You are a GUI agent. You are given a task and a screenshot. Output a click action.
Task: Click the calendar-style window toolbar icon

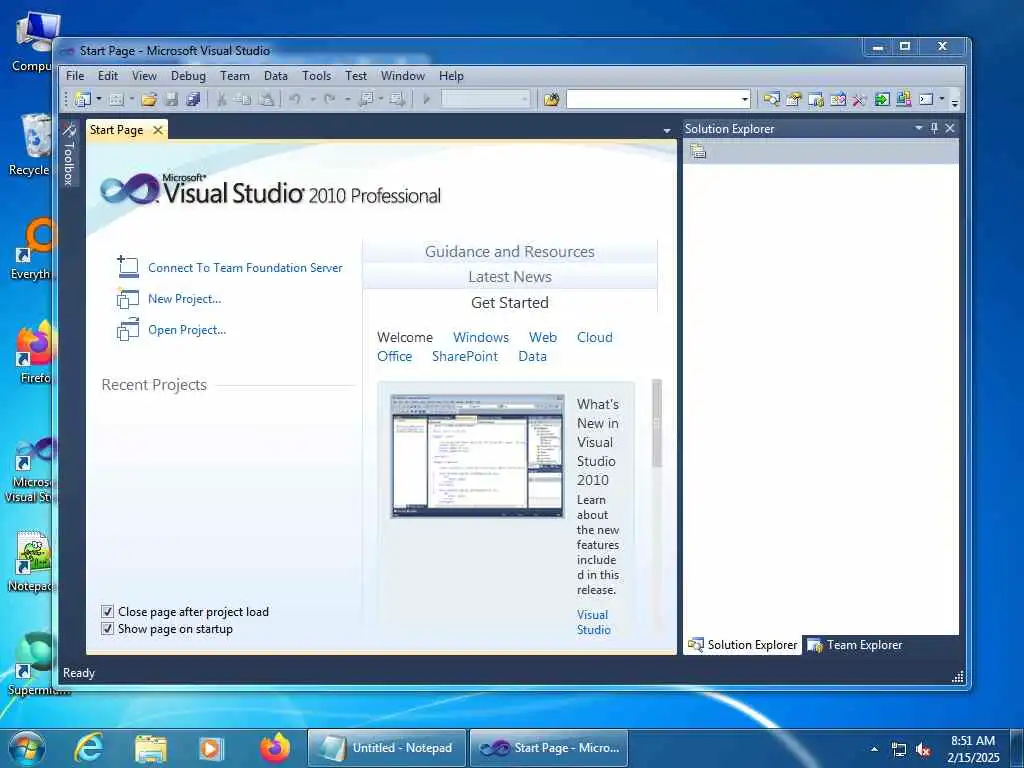838,99
